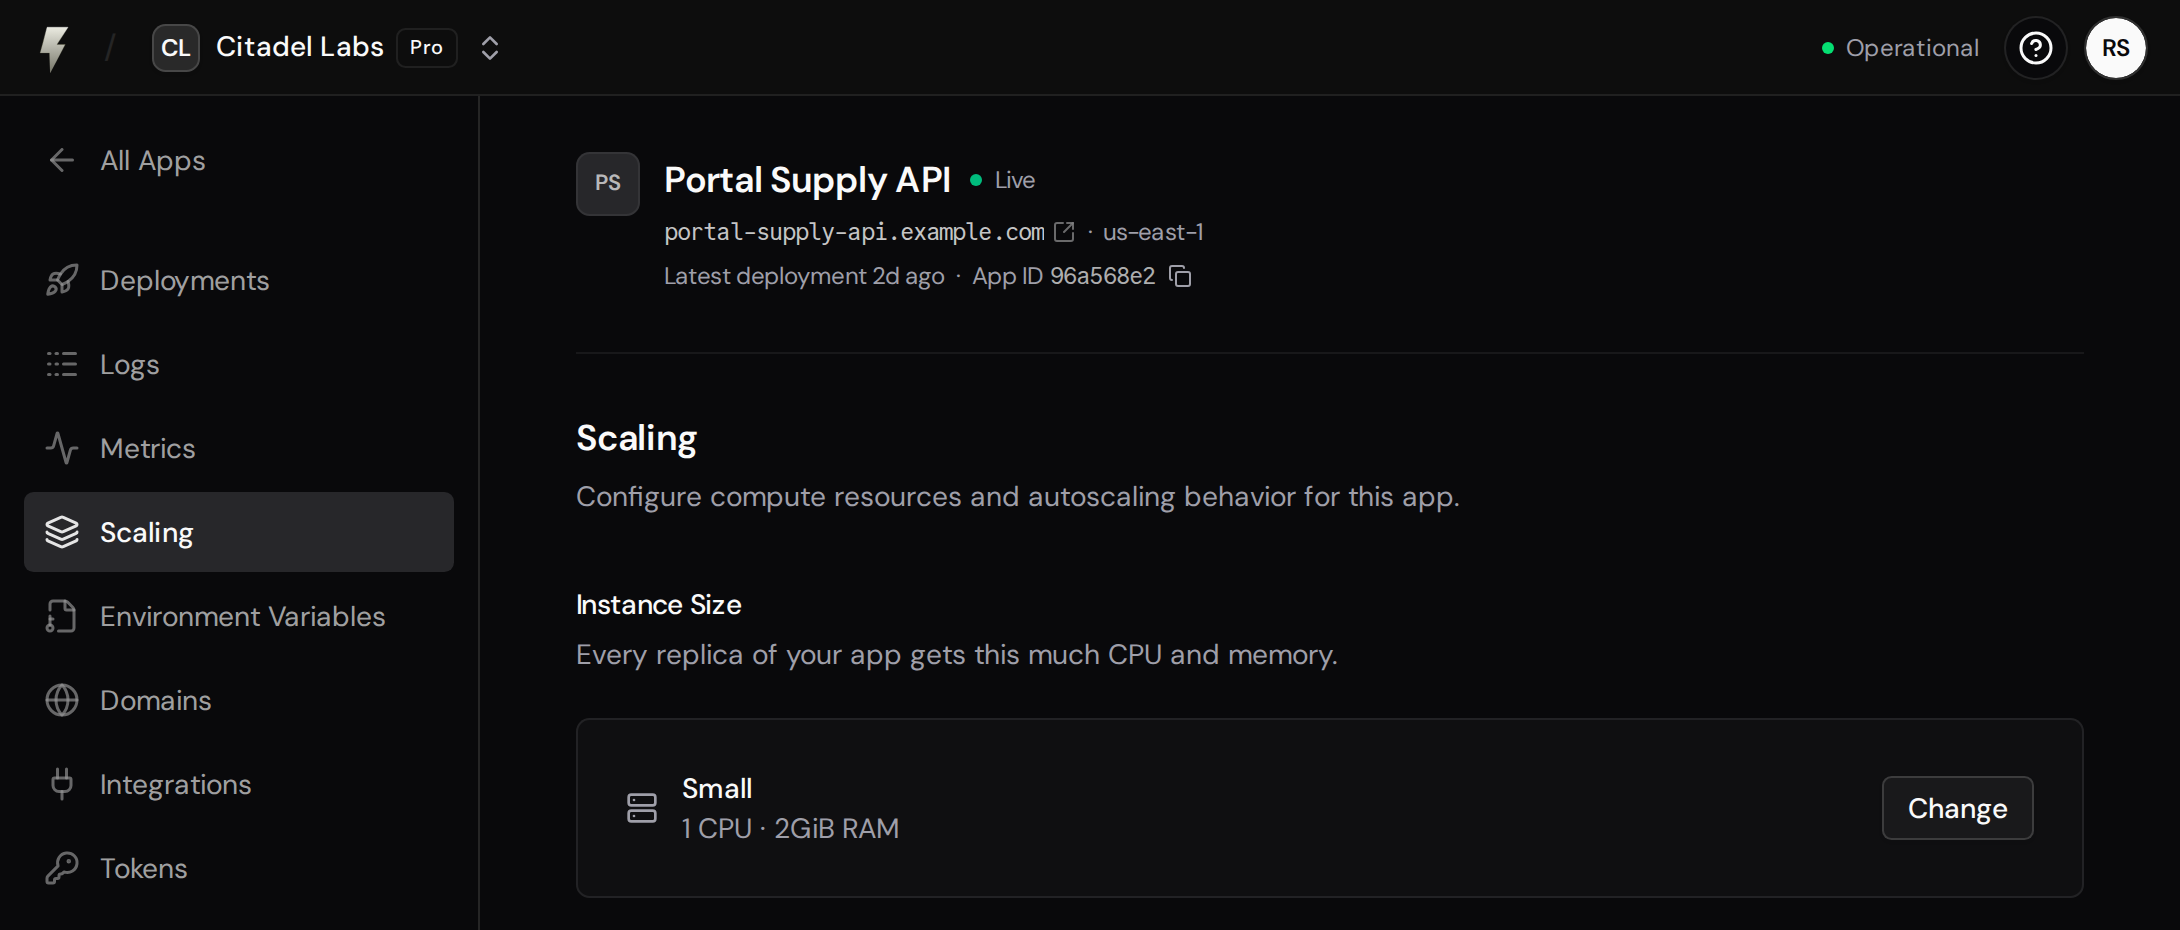
Task: Open the CL workspace avatar
Action: tap(176, 48)
